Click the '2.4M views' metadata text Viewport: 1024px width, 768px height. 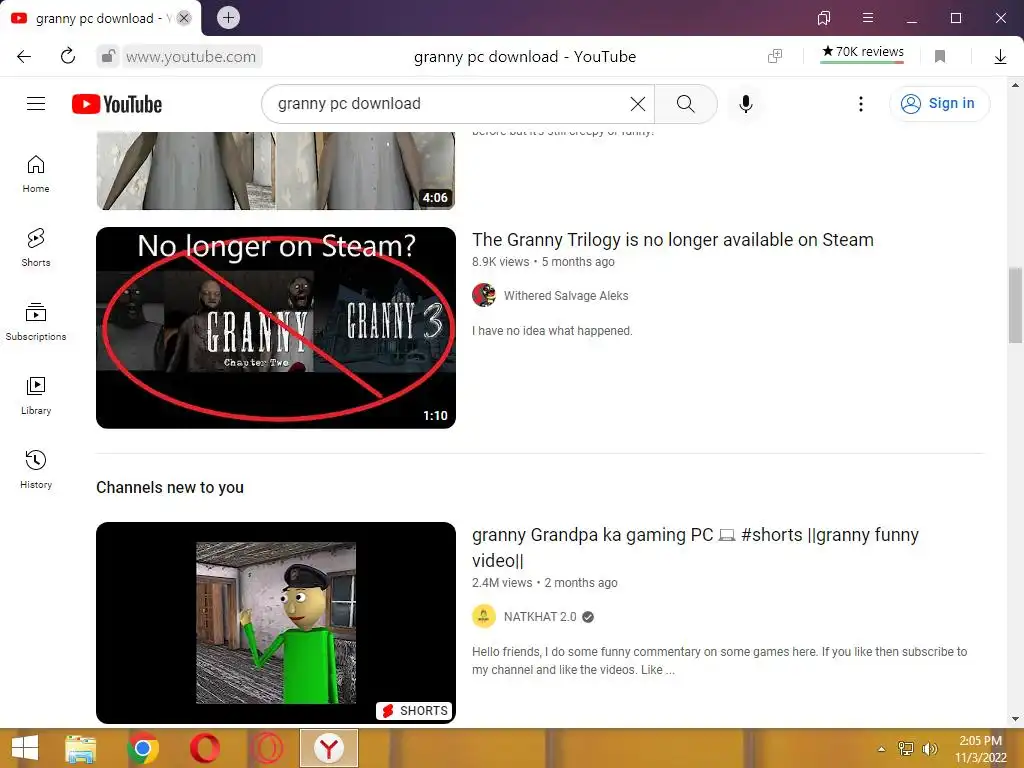502,583
